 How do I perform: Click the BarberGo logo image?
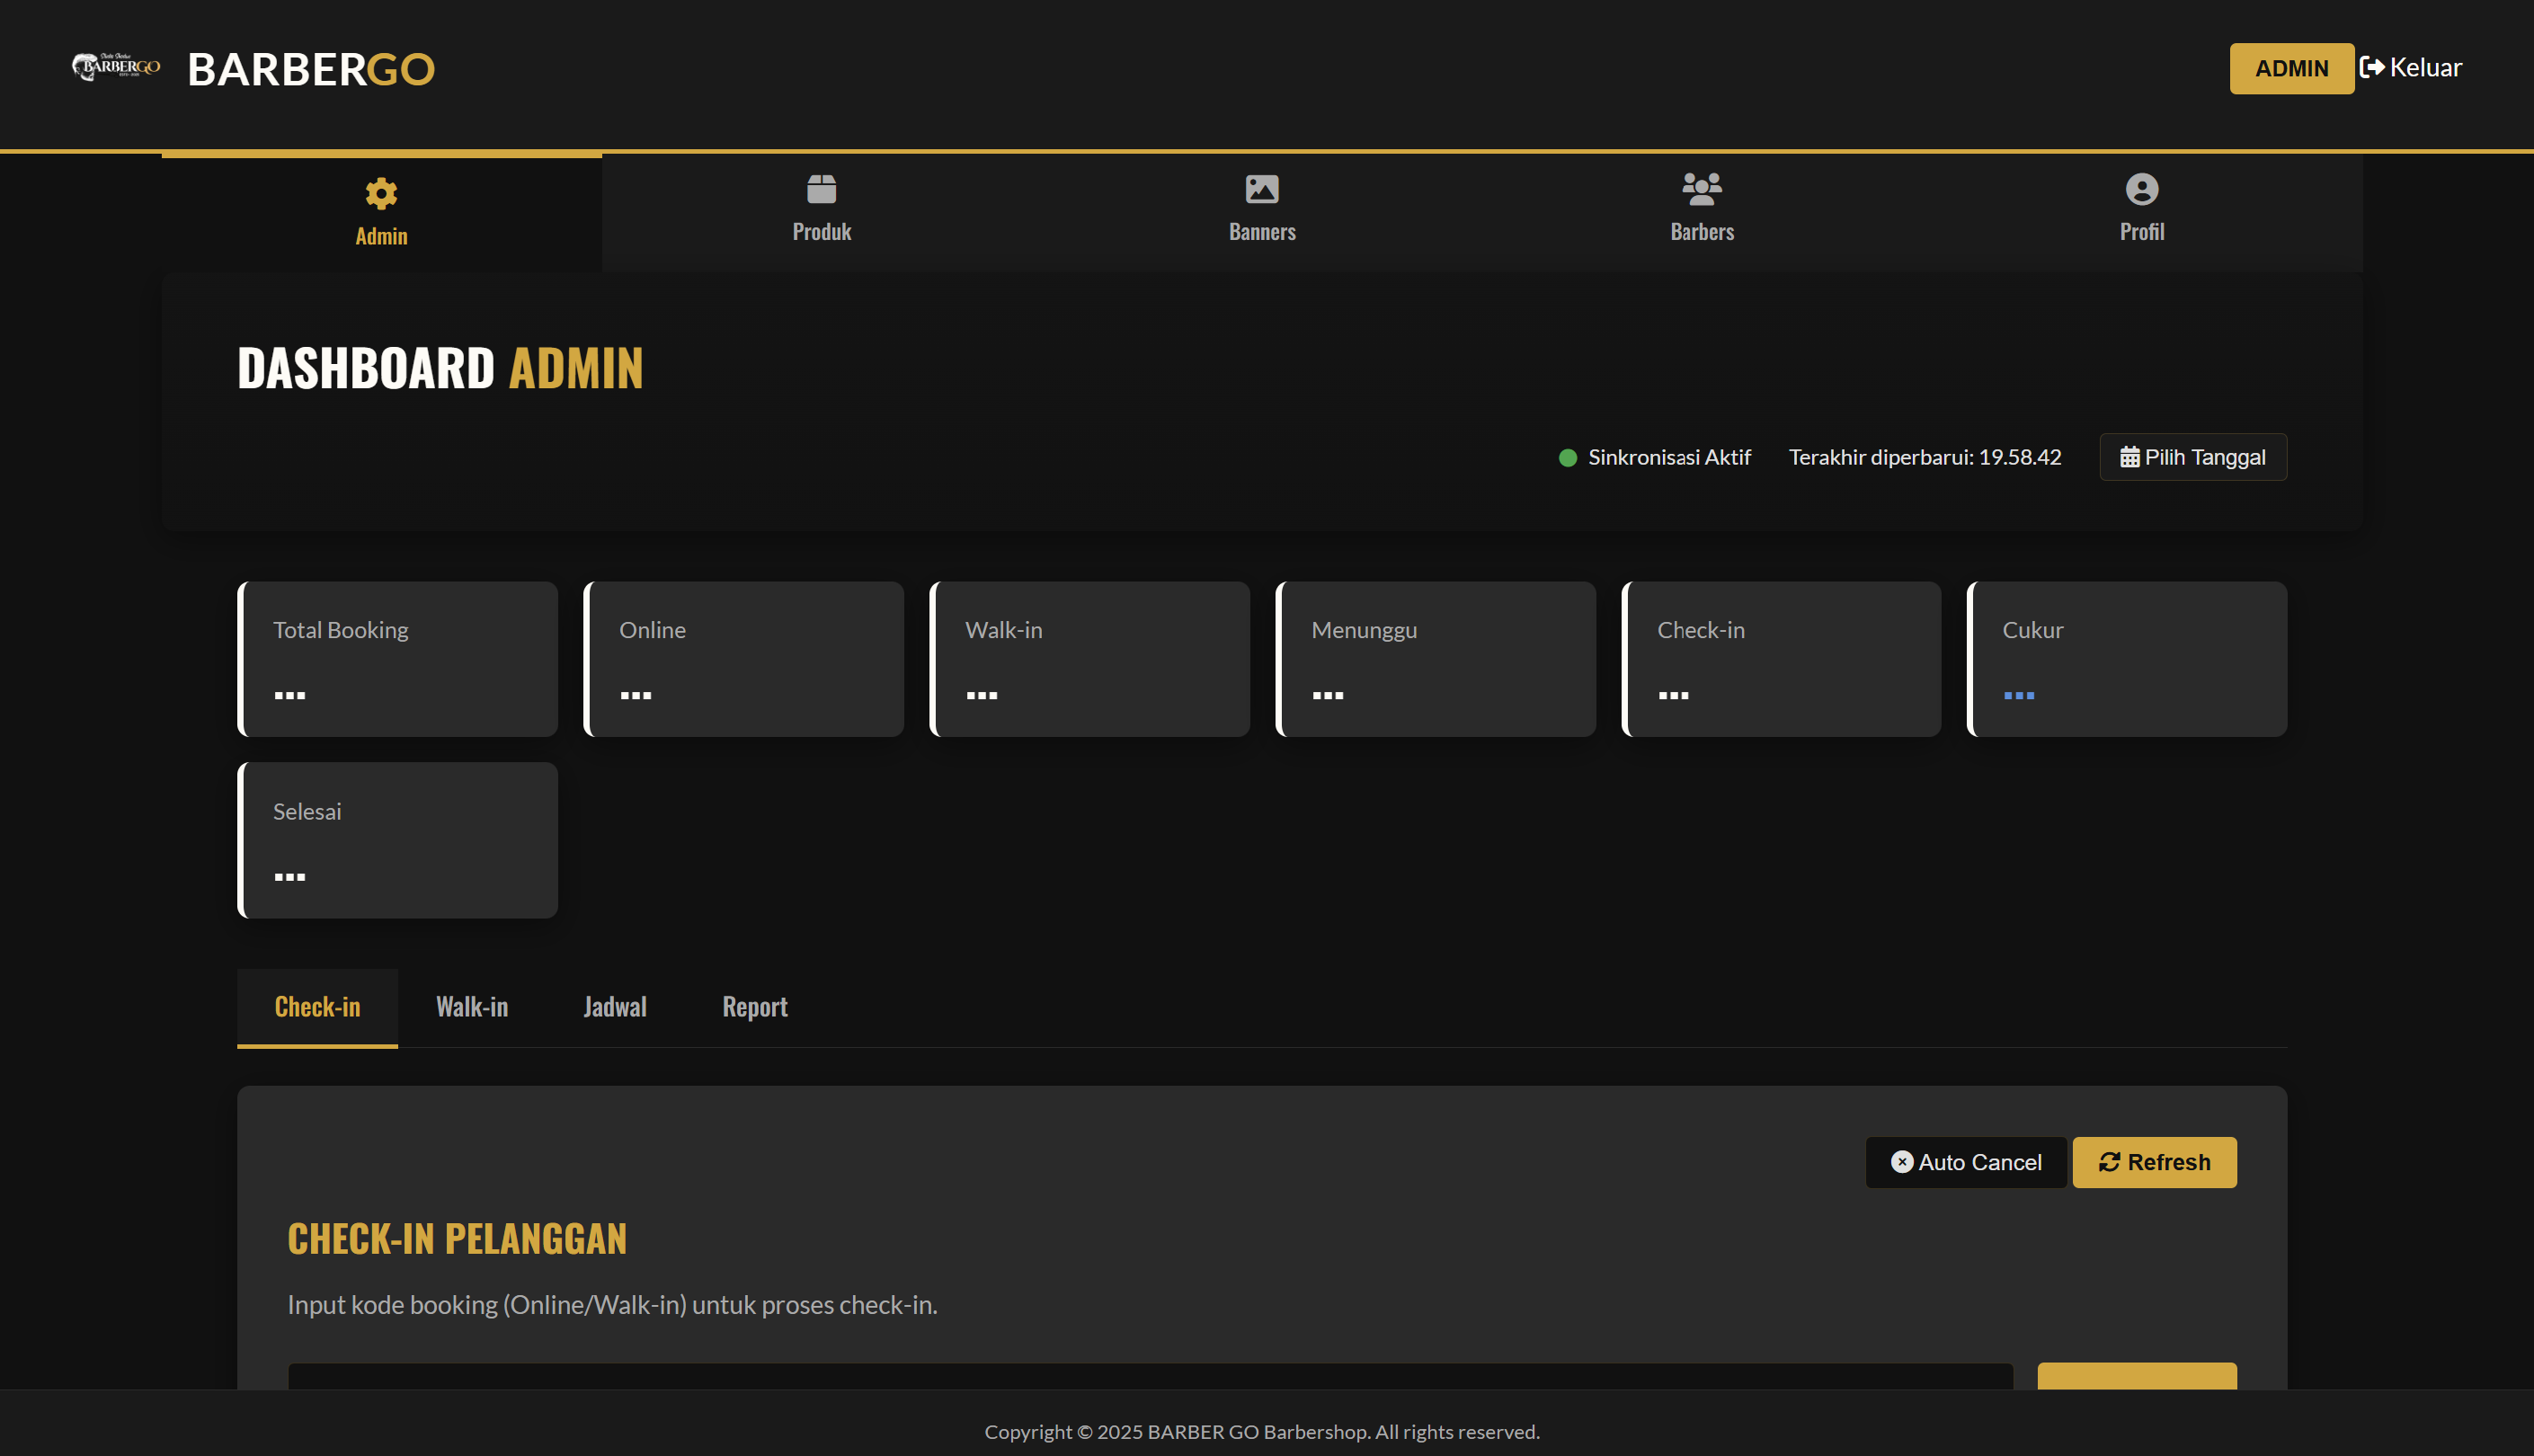[116, 67]
